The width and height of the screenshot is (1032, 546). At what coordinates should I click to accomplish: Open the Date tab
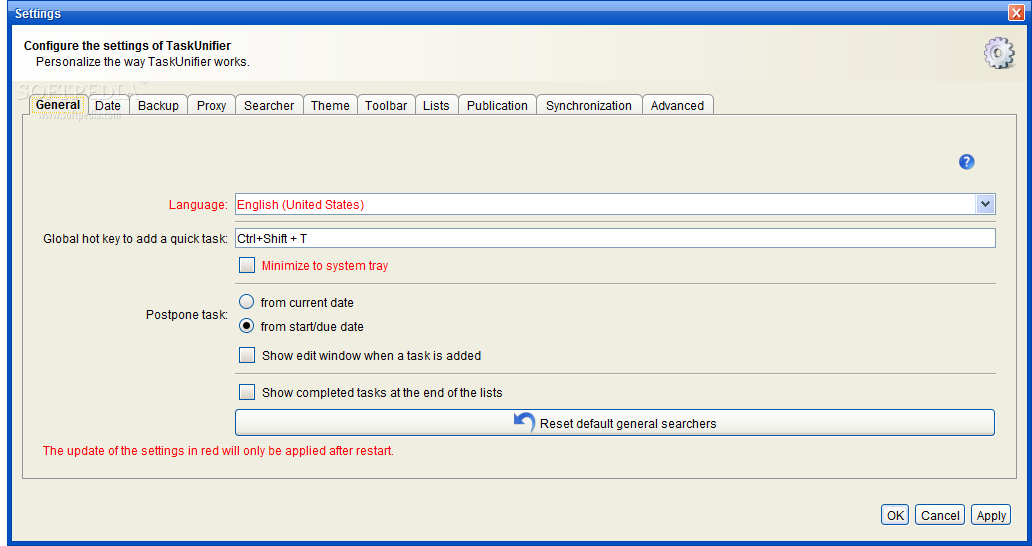(108, 105)
